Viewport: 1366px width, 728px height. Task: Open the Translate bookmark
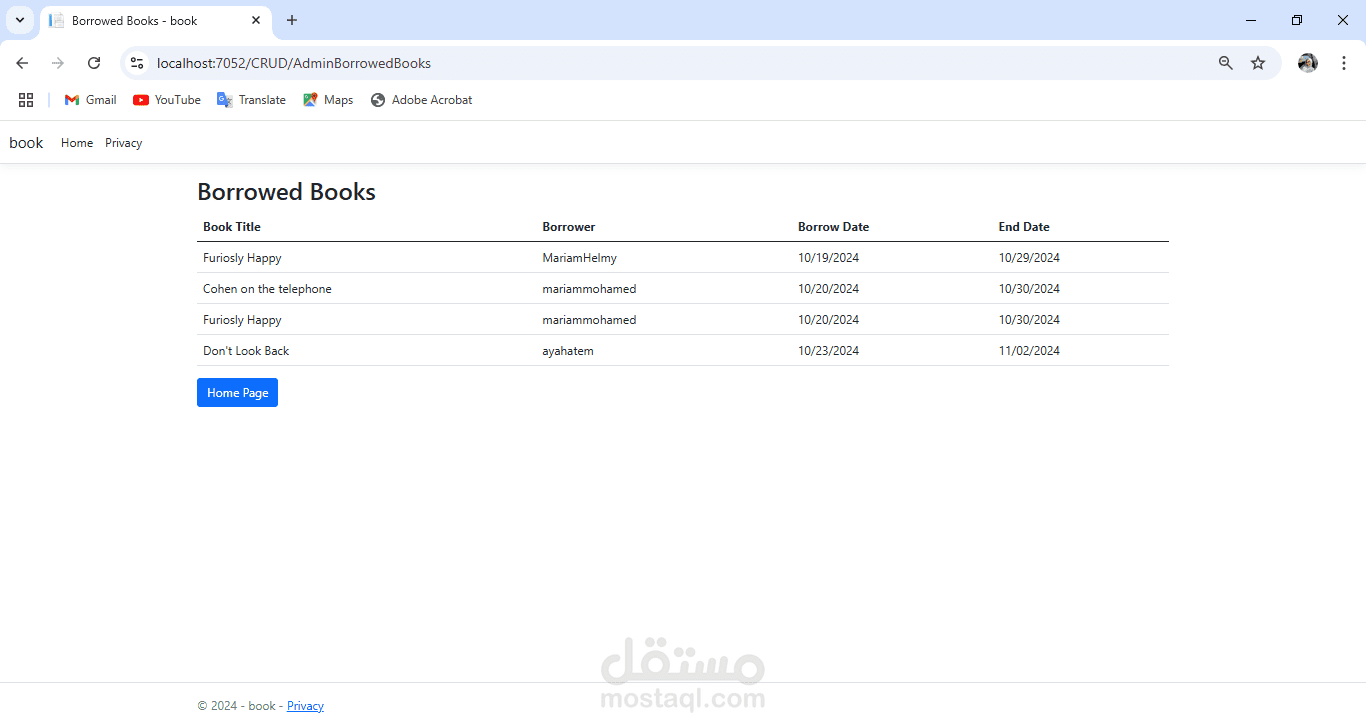click(x=251, y=100)
